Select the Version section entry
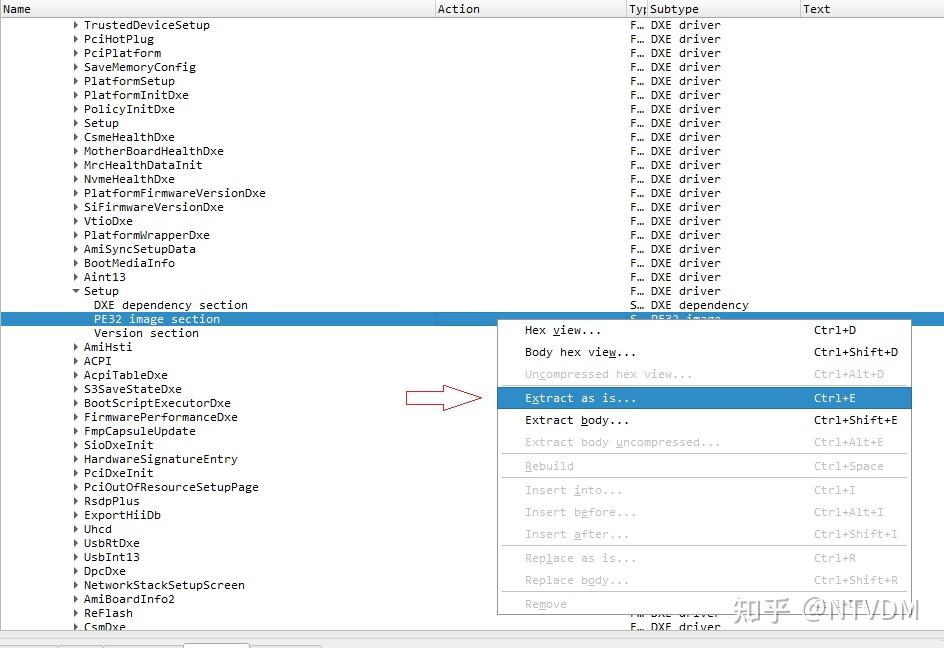944x648 pixels. [x=145, y=333]
